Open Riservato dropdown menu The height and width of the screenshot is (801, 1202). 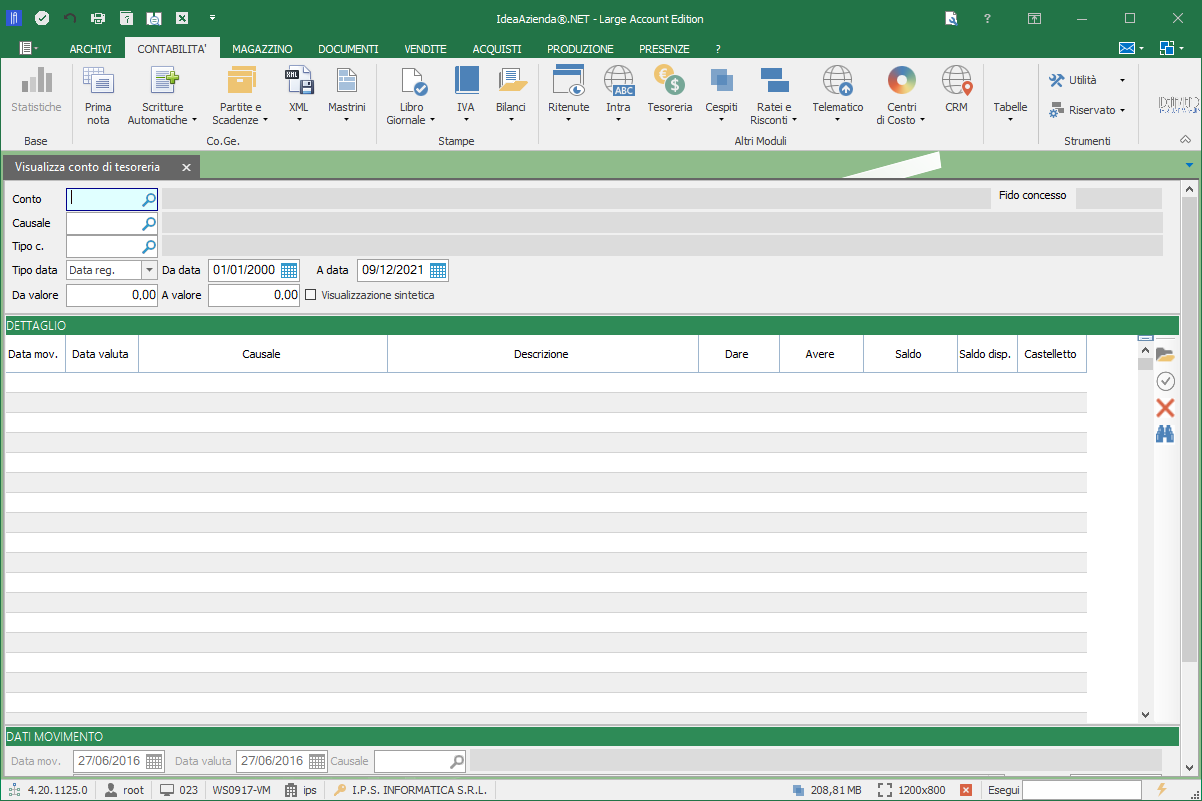click(1088, 110)
